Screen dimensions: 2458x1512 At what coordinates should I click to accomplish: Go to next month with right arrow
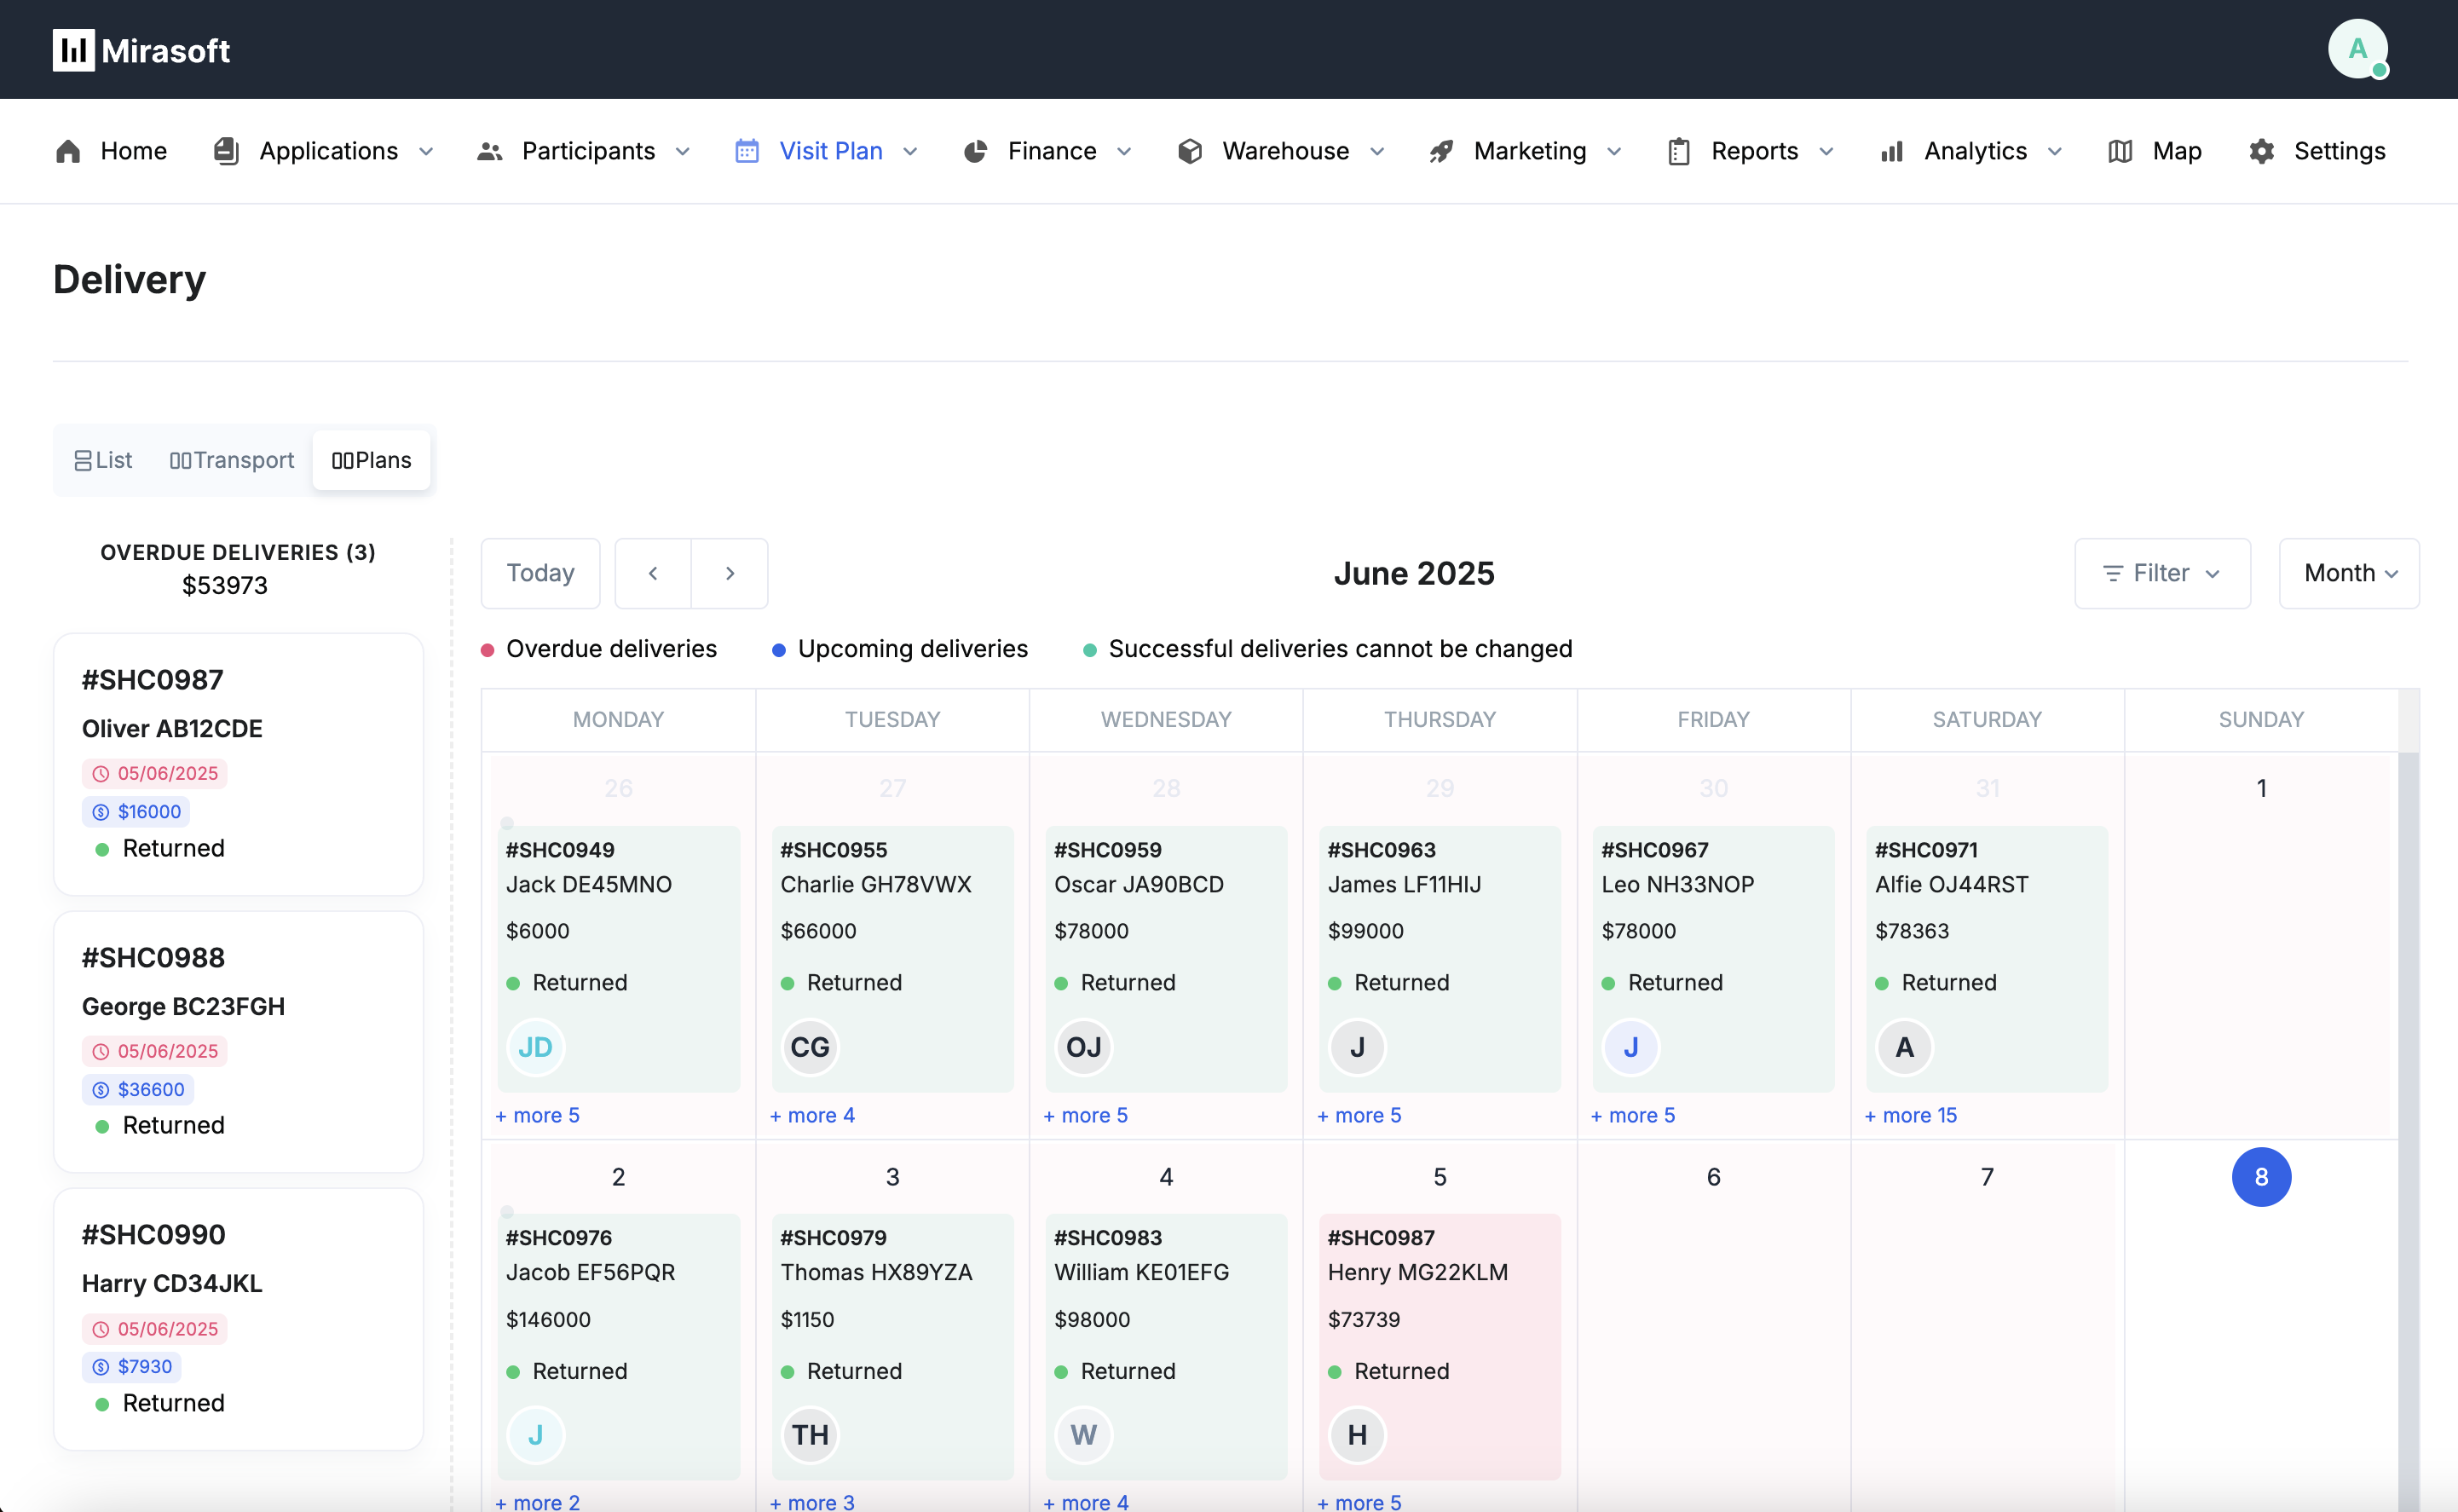(x=730, y=573)
